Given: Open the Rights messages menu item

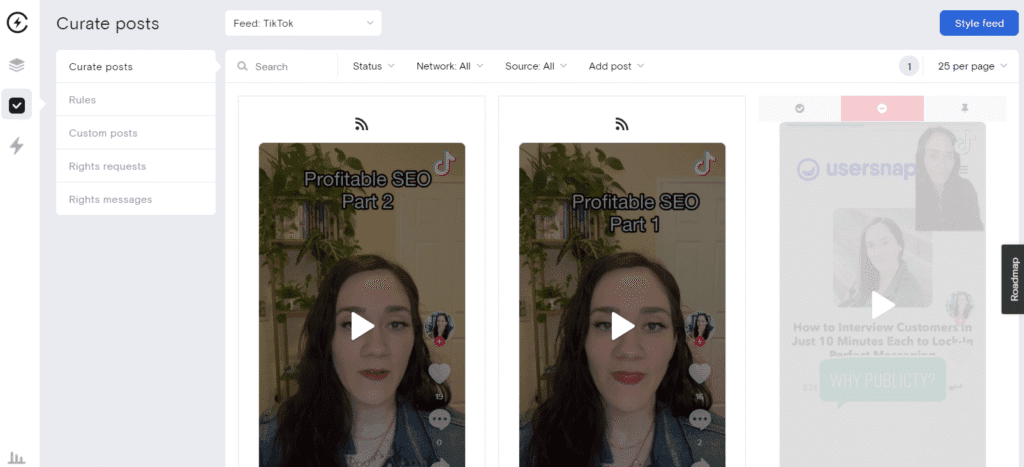Looking at the screenshot, I should [136, 199].
